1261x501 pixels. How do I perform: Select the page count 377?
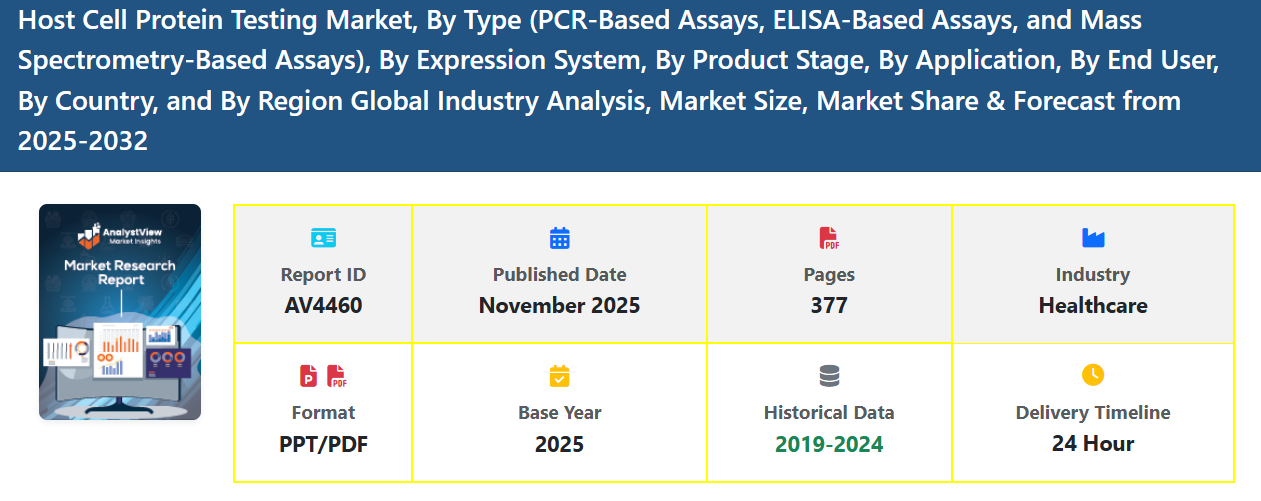[829, 306]
